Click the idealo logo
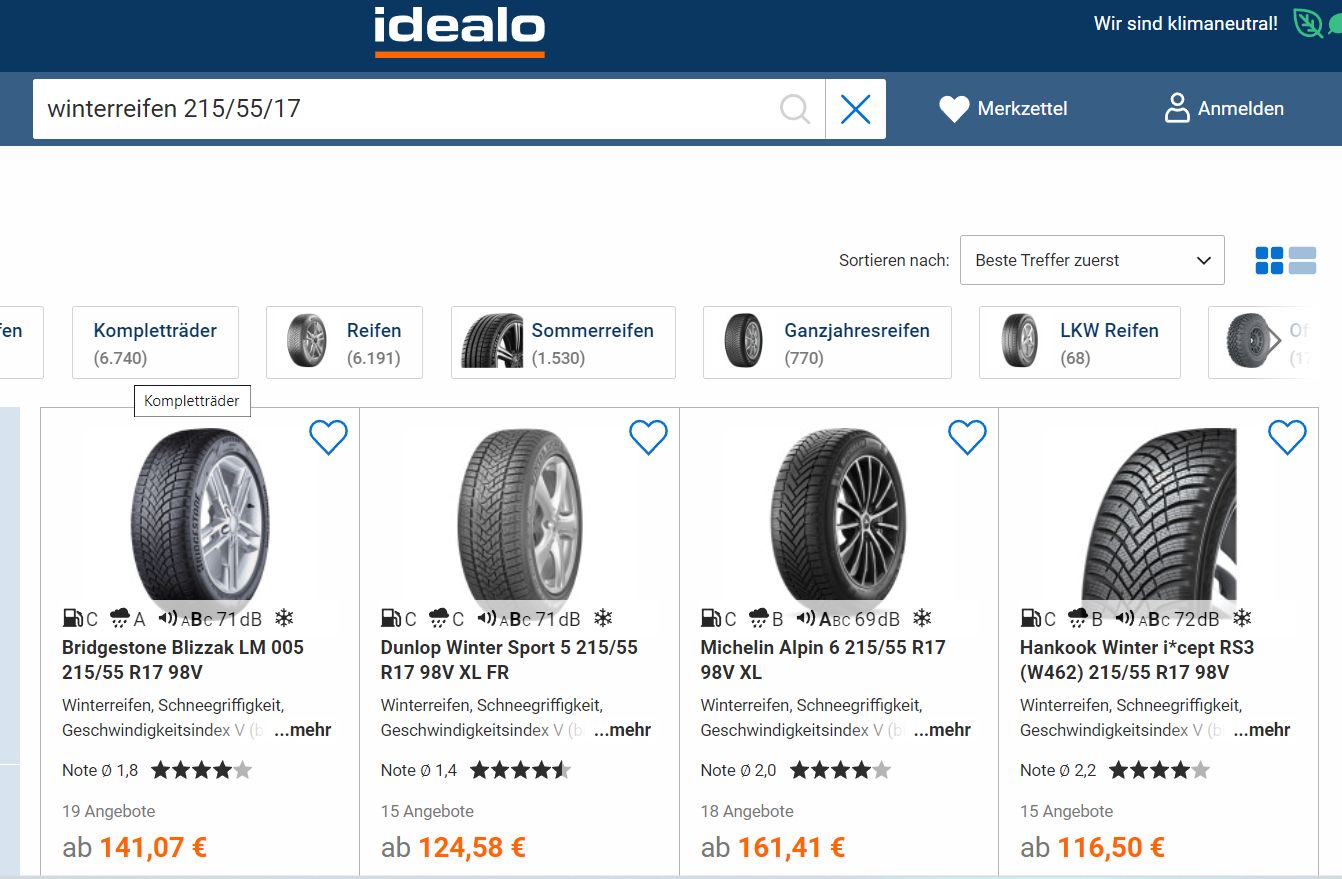 [459, 31]
